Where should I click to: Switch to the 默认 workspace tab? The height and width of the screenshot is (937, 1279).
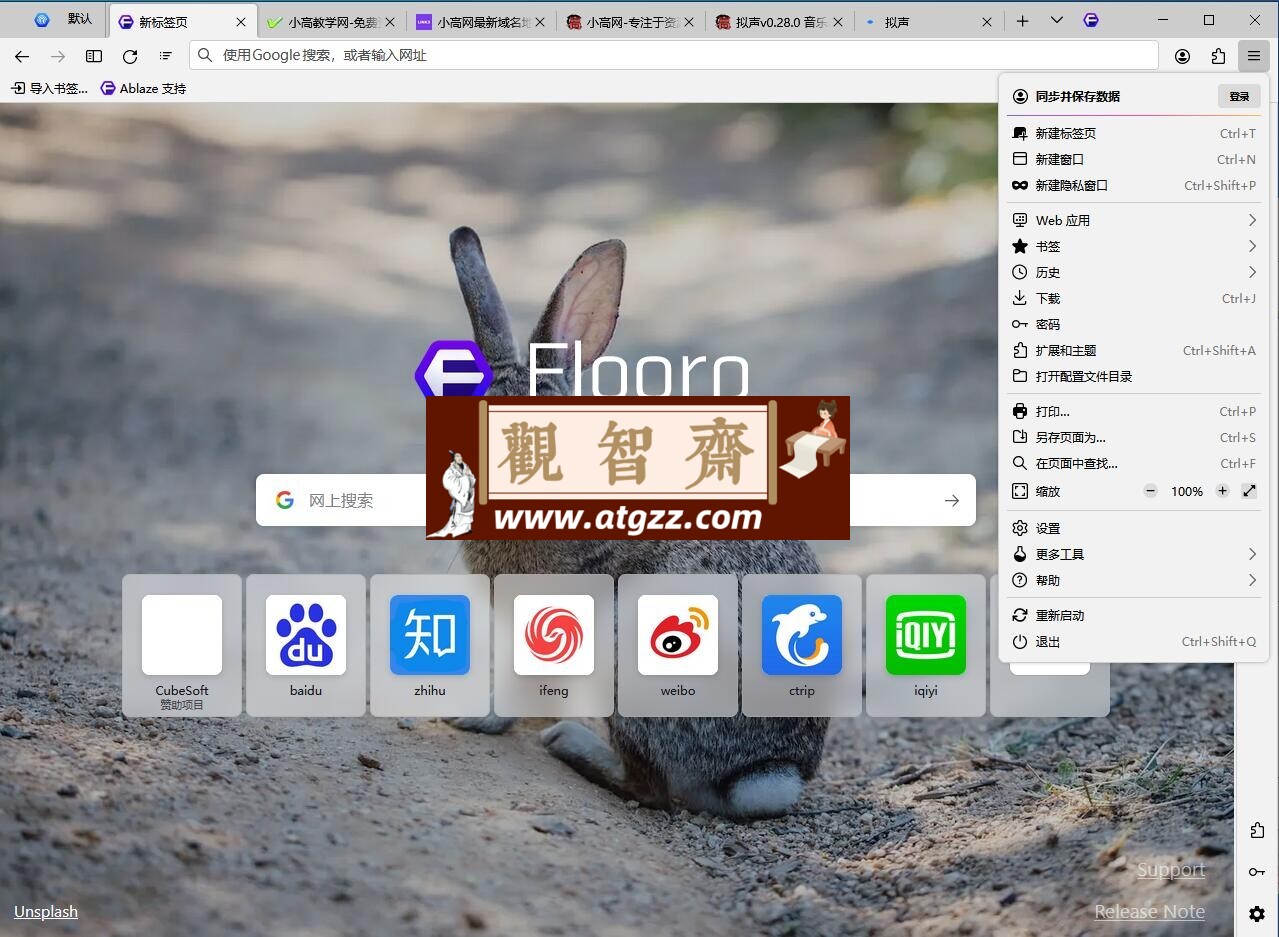[62, 20]
